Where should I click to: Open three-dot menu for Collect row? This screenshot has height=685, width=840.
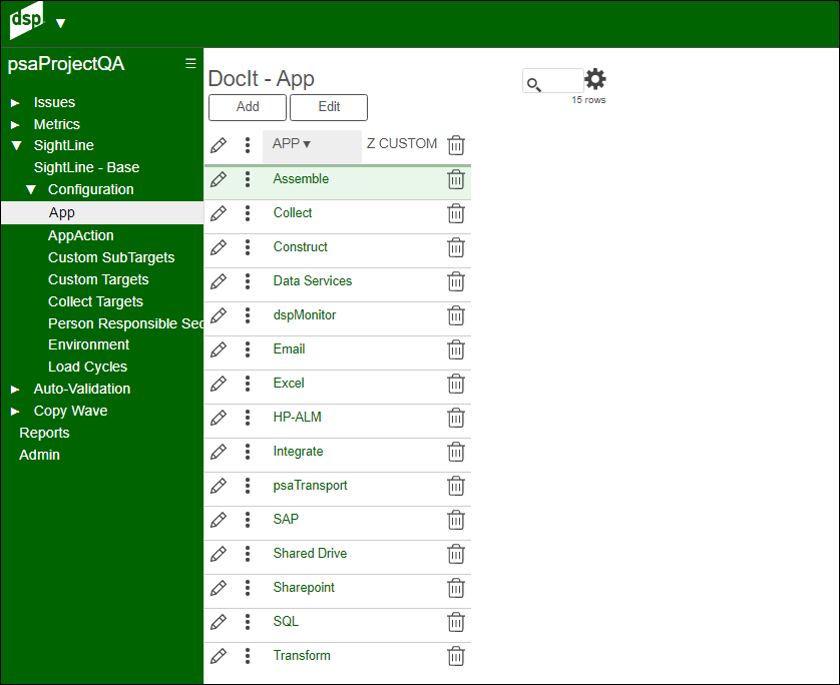[x=248, y=213]
